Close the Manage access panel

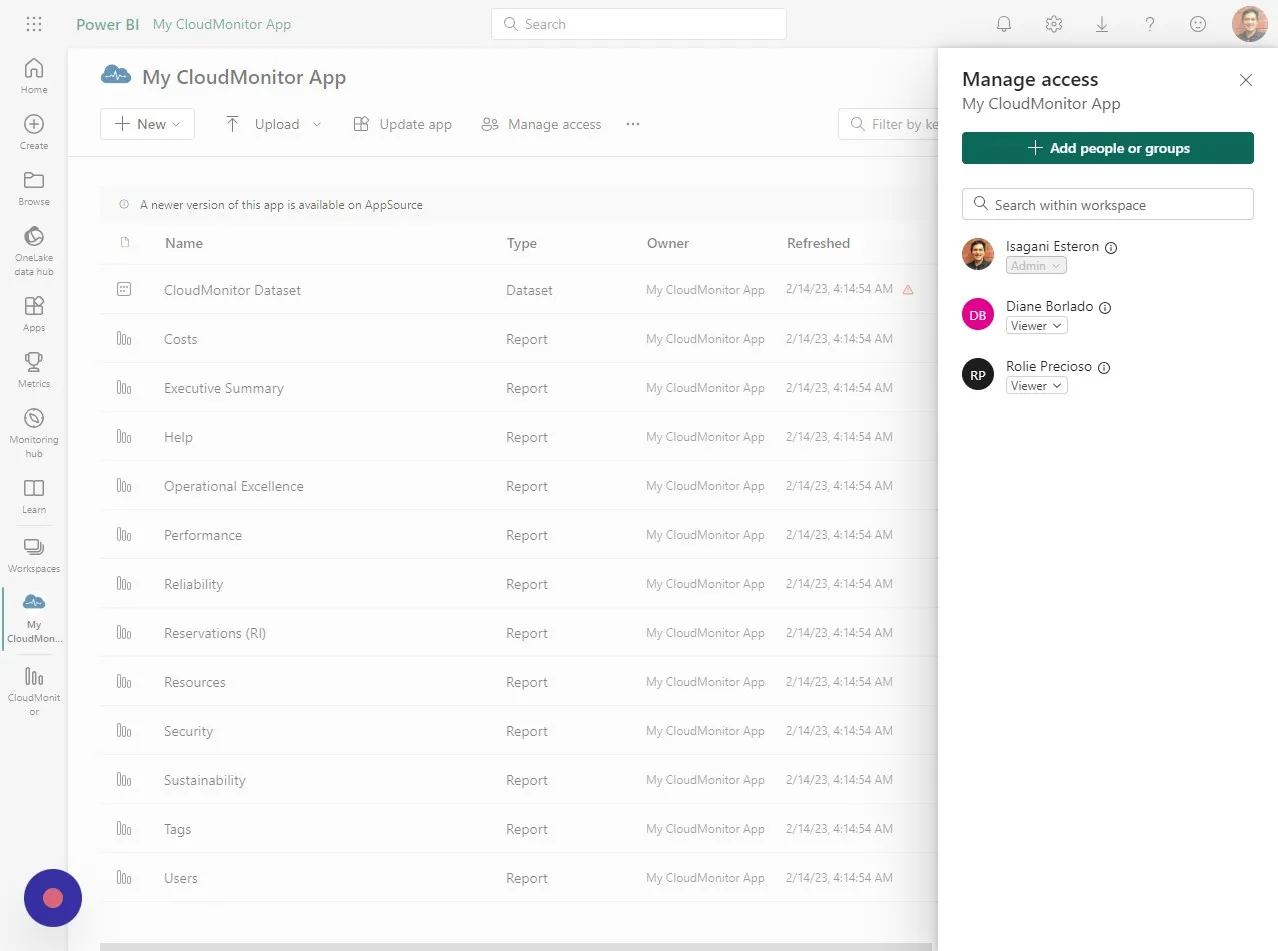point(1246,80)
